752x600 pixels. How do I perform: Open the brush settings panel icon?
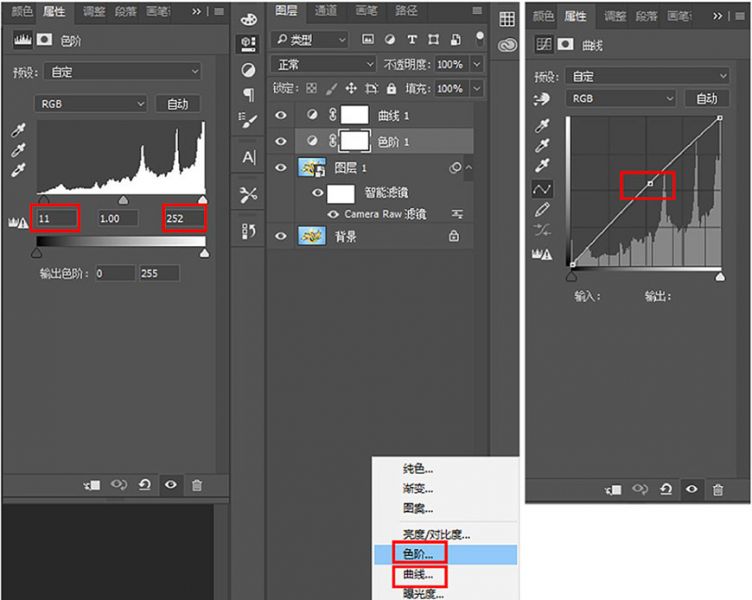point(248,120)
